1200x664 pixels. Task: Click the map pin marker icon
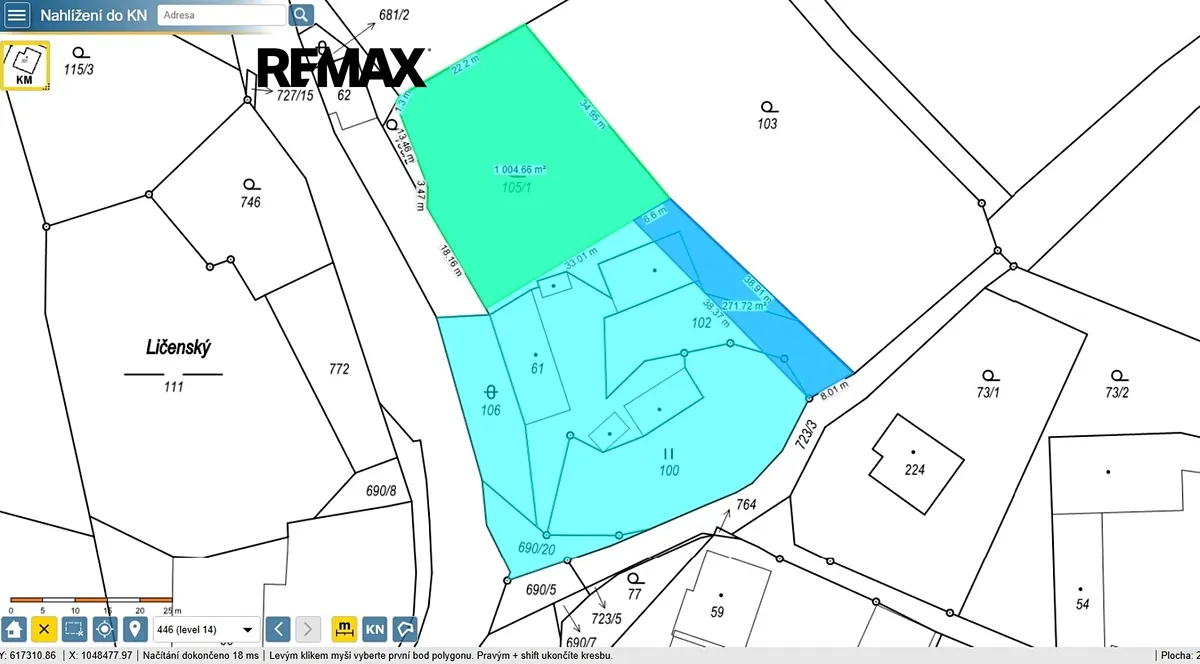pyautogui.click(x=134, y=629)
